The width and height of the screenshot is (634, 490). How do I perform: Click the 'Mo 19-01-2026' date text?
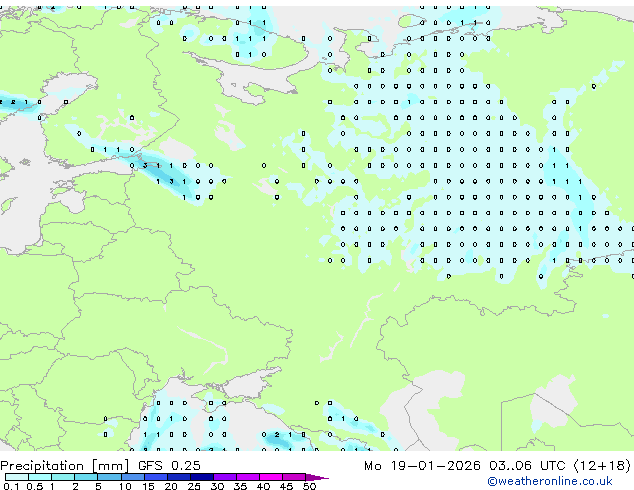pos(422,466)
